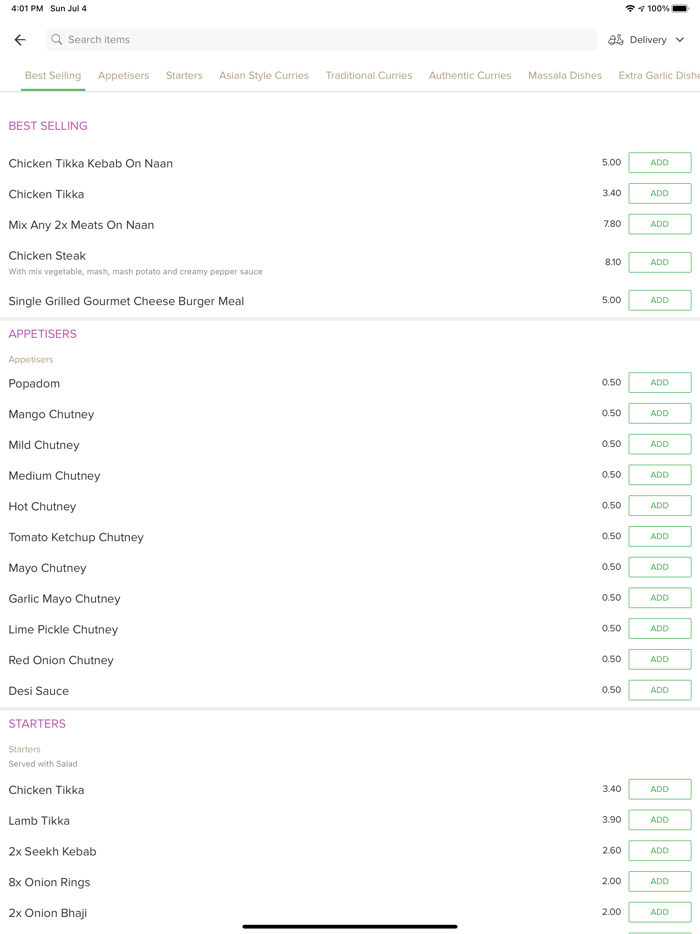Open the Mix Any 2x Meats On Naan item
Screen dimensions: 700x934
point(81,225)
